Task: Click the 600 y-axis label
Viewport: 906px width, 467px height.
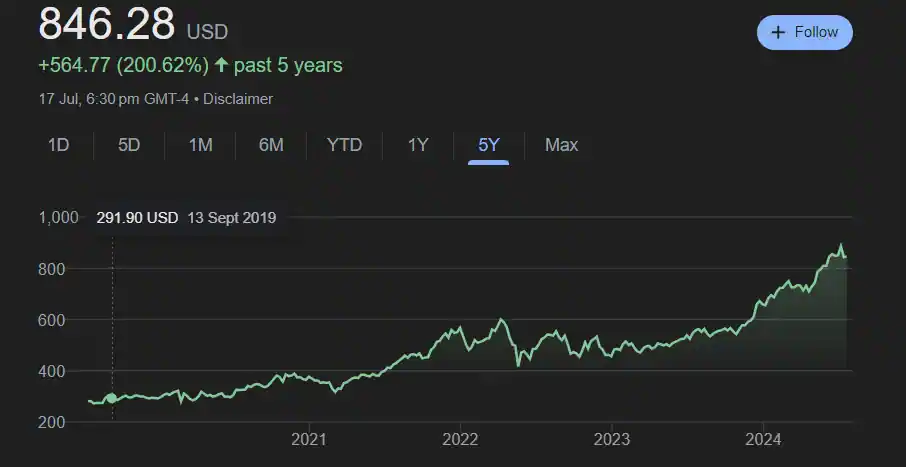Action: 51,320
